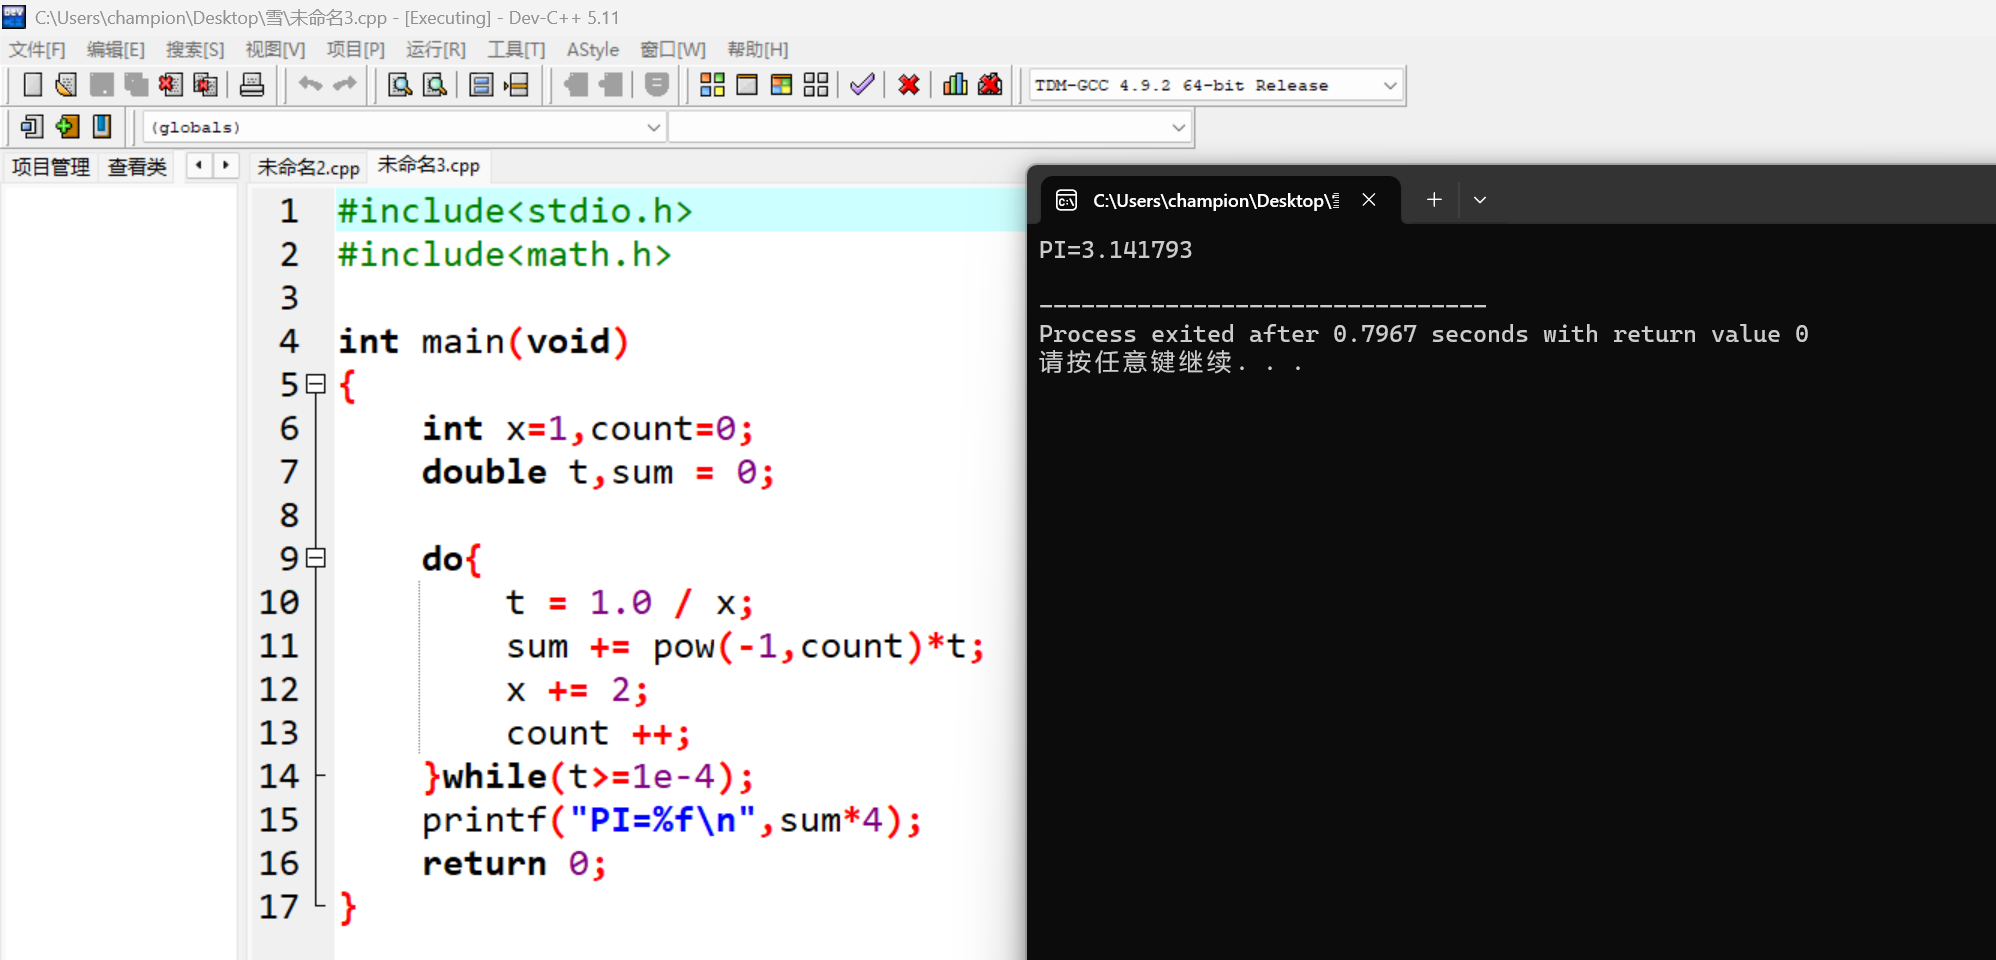Image resolution: width=1996 pixels, height=960 pixels.
Task: Open the 运行[R] menu
Action: click(436, 50)
